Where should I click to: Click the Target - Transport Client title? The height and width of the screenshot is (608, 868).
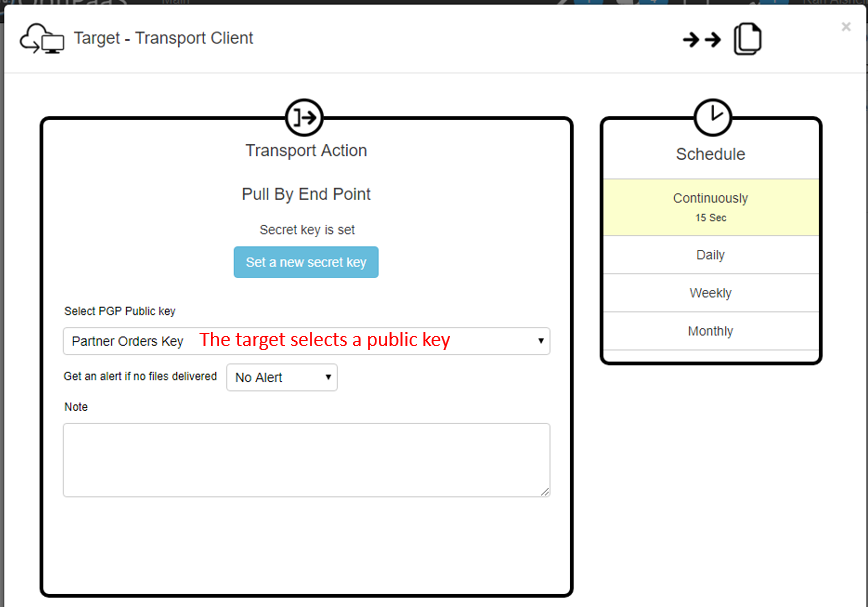(x=164, y=39)
